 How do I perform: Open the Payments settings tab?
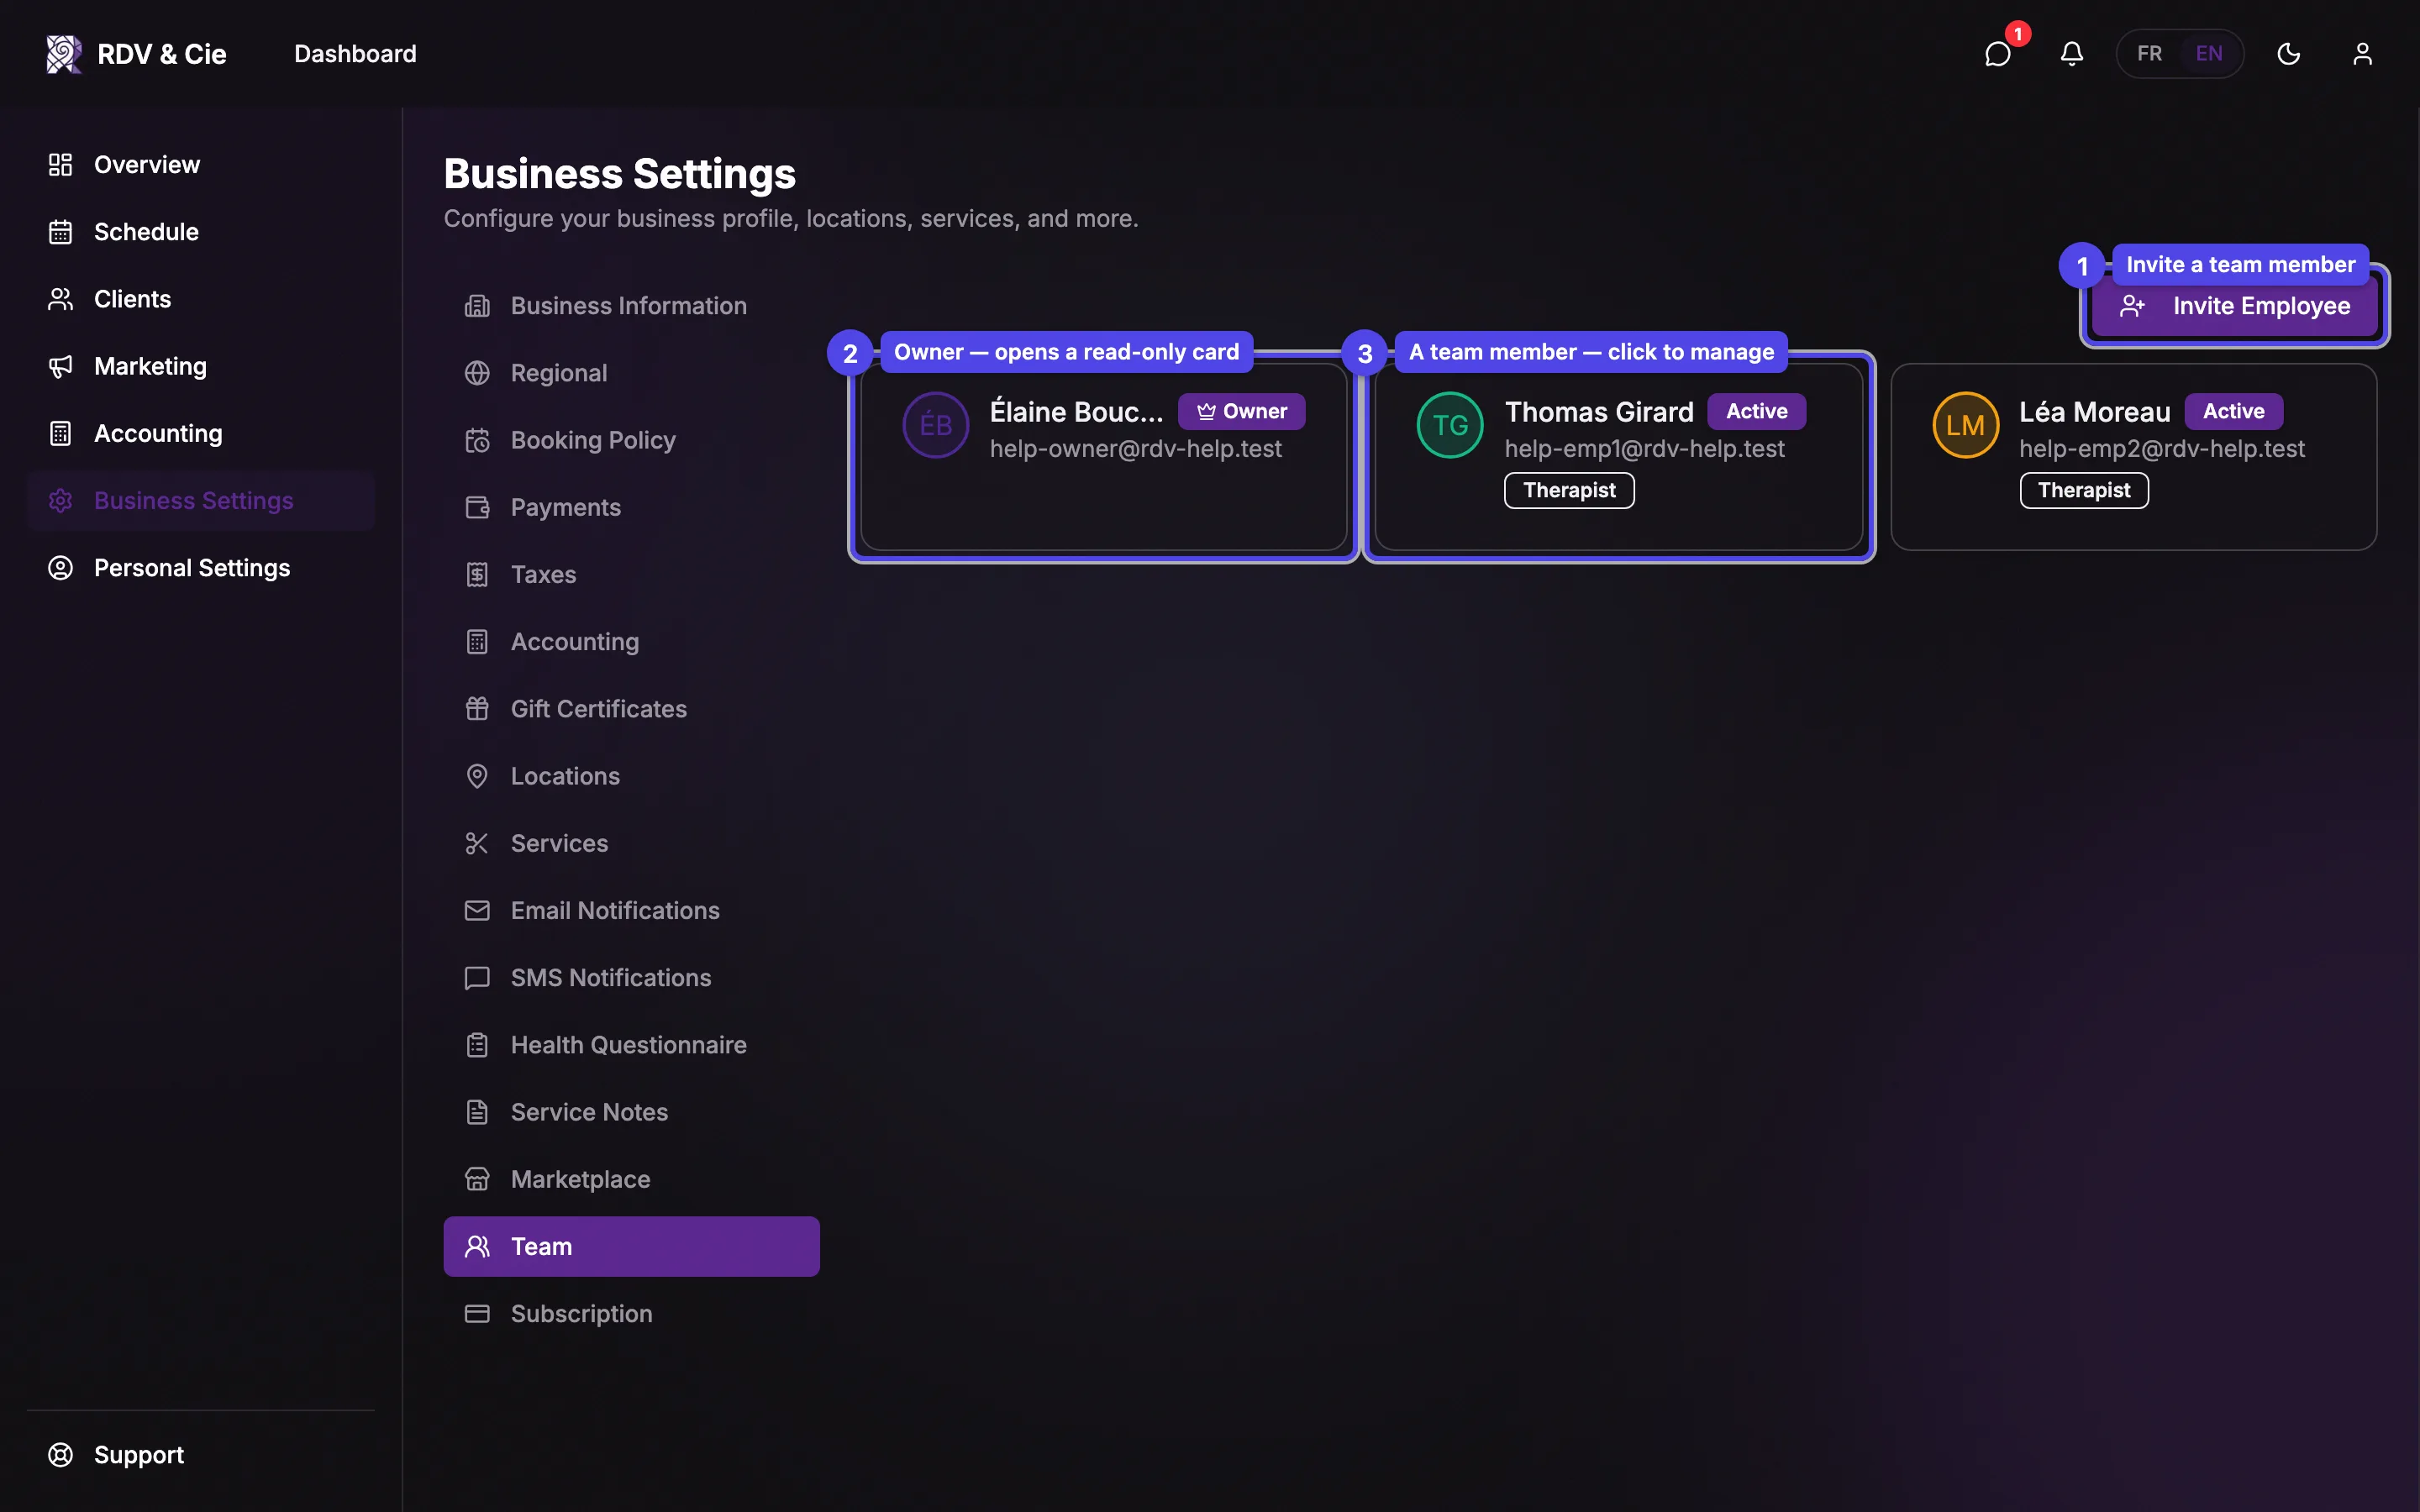click(x=631, y=507)
